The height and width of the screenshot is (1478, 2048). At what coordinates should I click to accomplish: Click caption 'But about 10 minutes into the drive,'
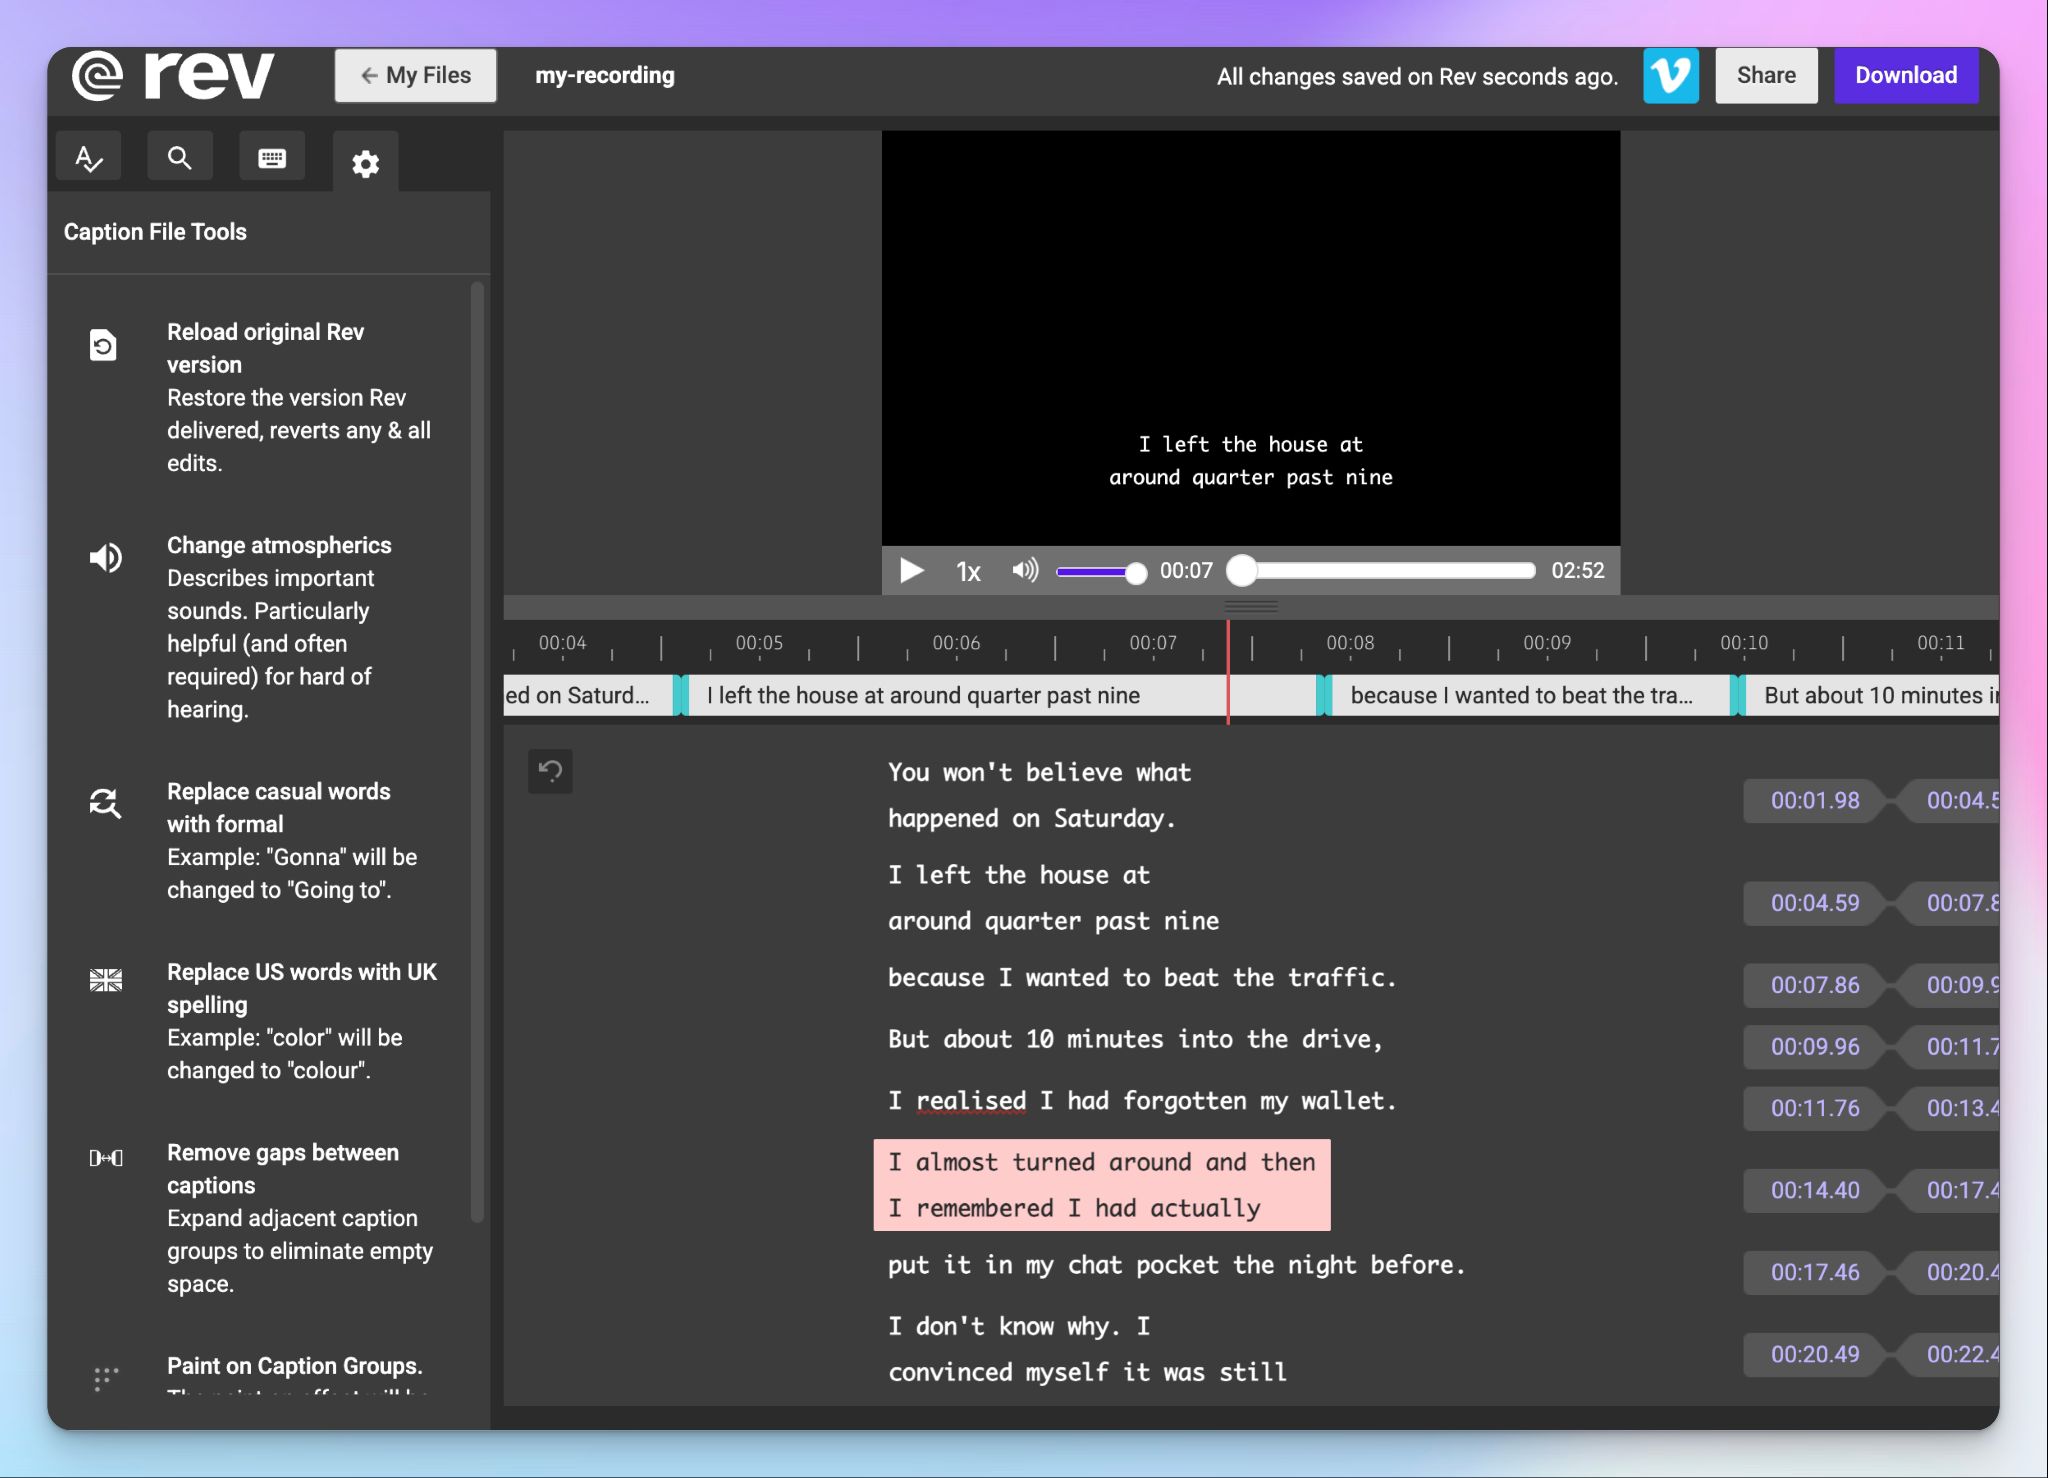click(x=1135, y=1040)
